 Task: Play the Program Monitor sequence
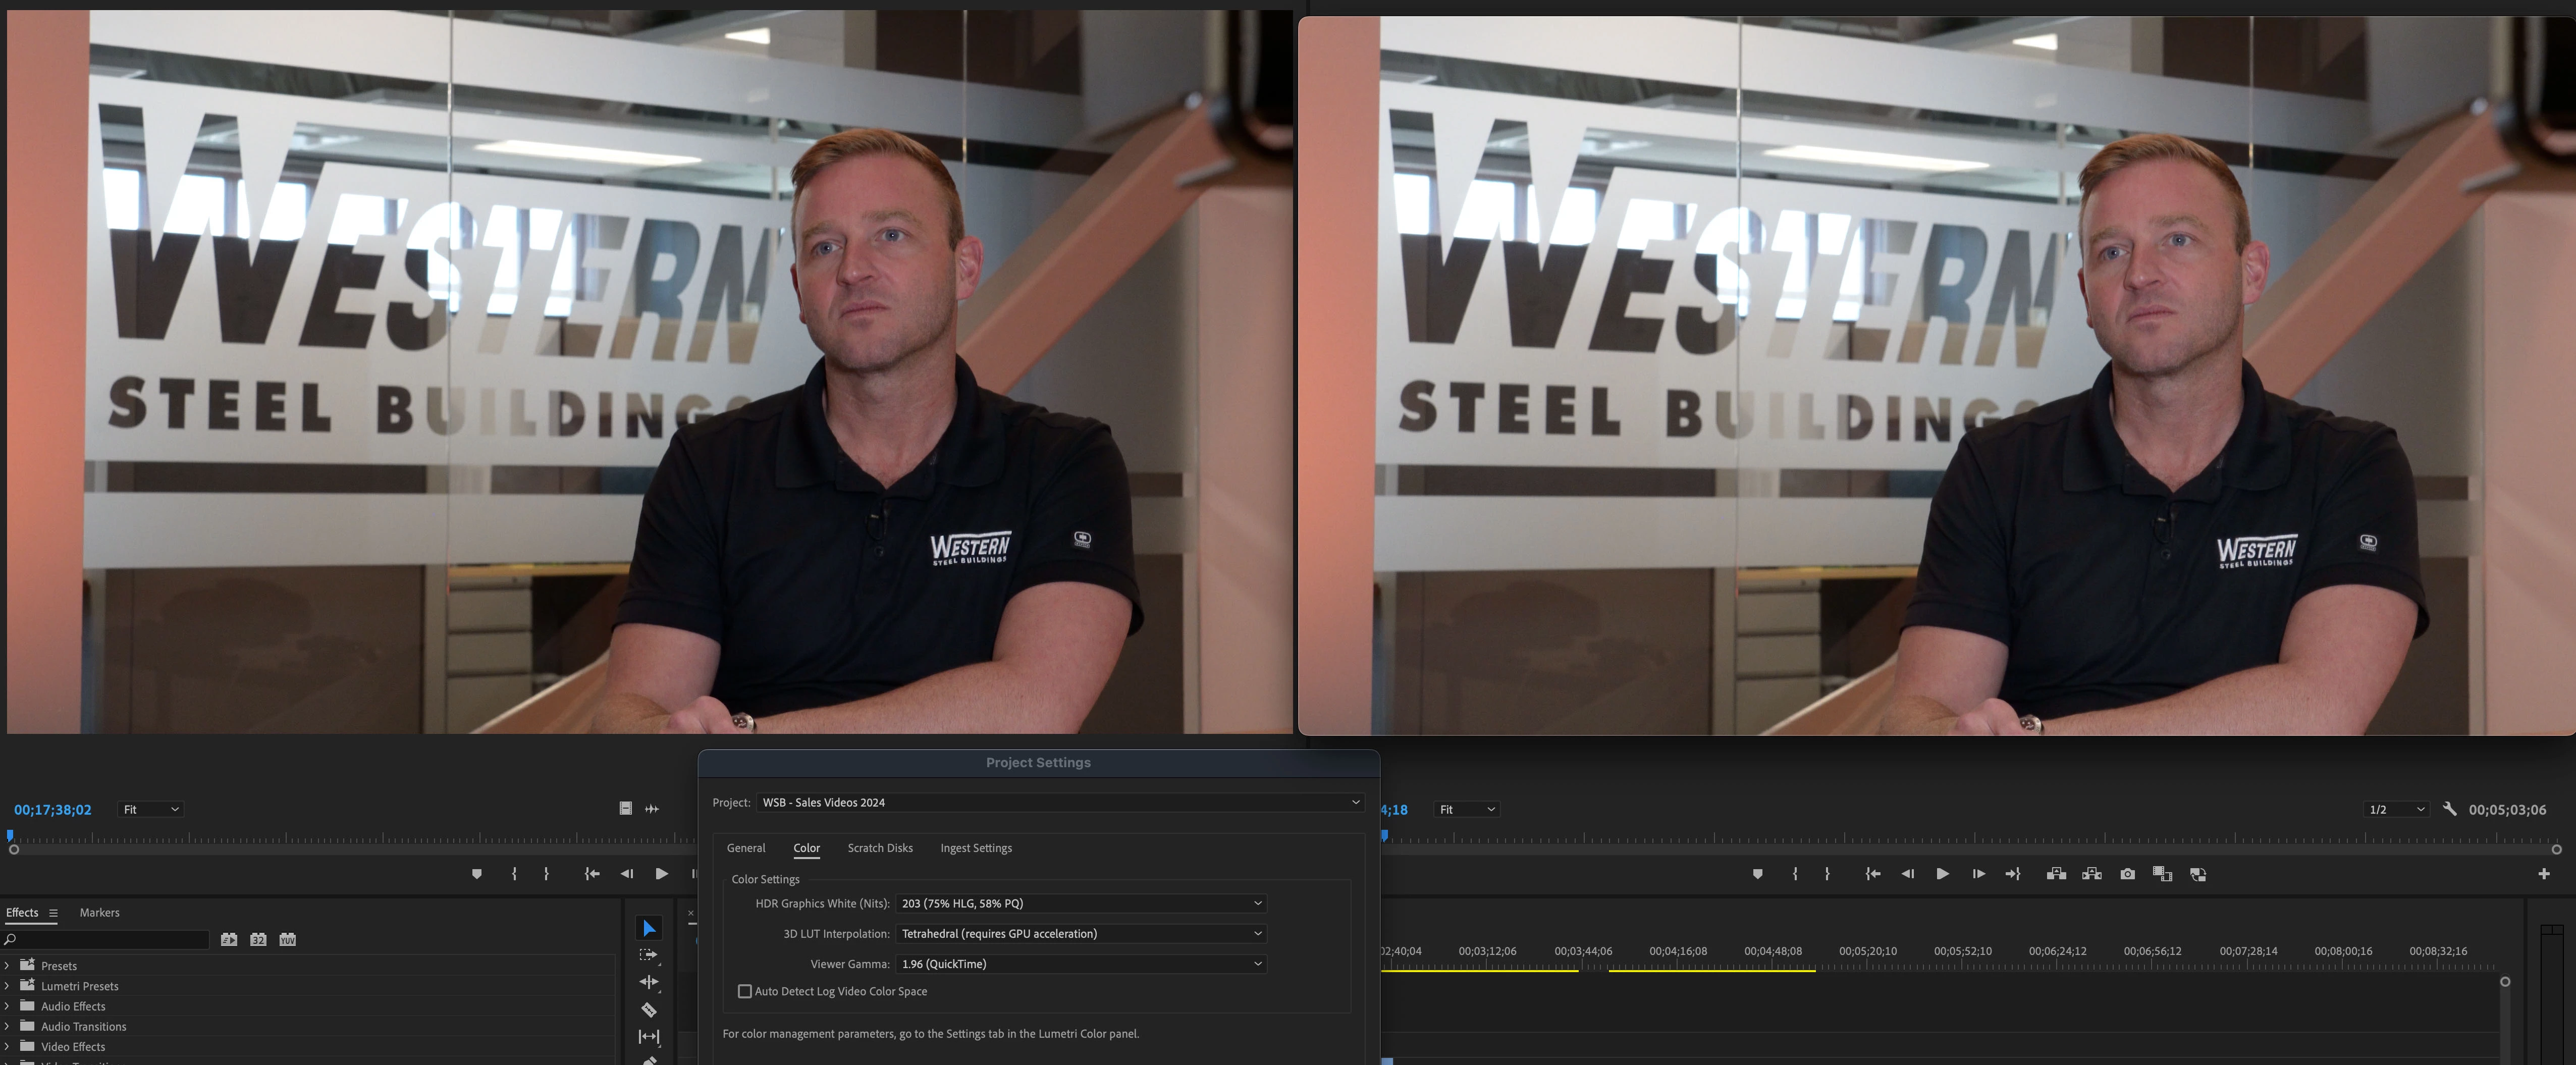pyautogui.click(x=1942, y=874)
